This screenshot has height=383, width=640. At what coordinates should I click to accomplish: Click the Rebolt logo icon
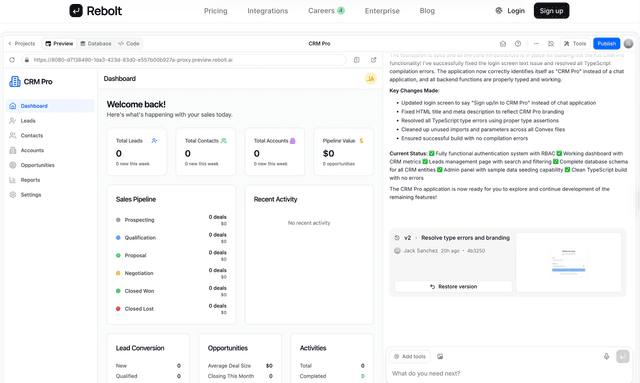(x=76, y=11)
